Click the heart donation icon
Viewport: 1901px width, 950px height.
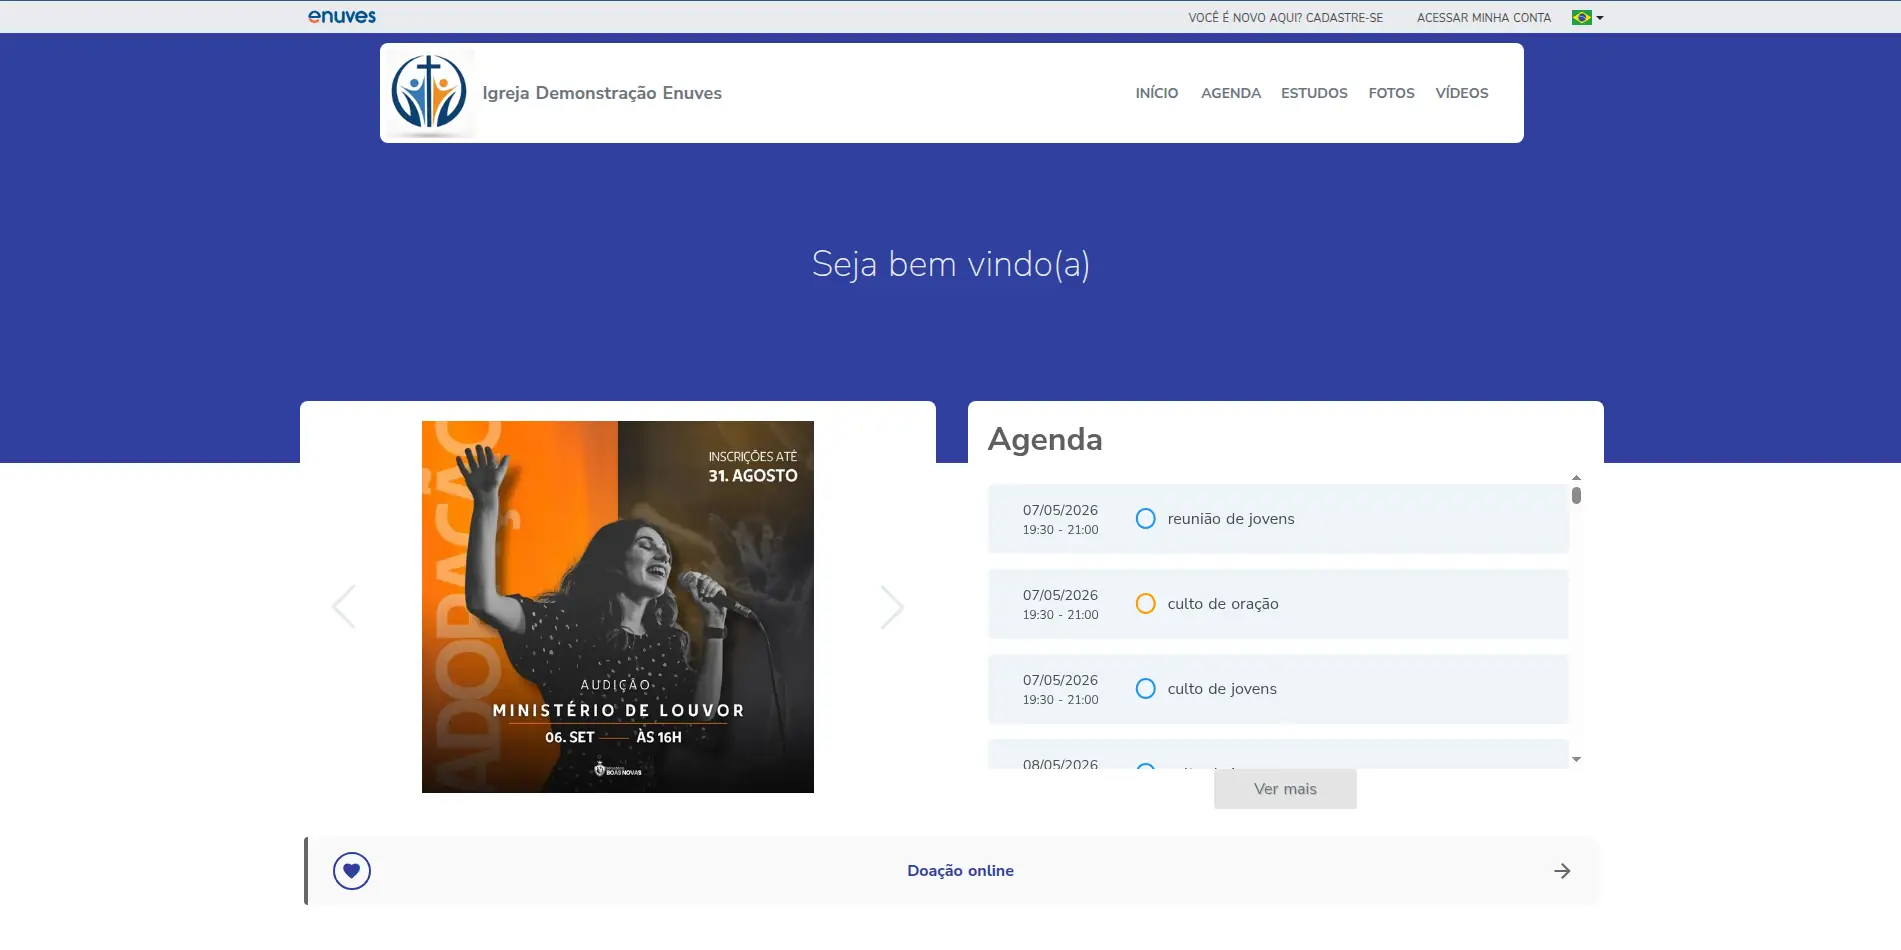coord(352,871)
